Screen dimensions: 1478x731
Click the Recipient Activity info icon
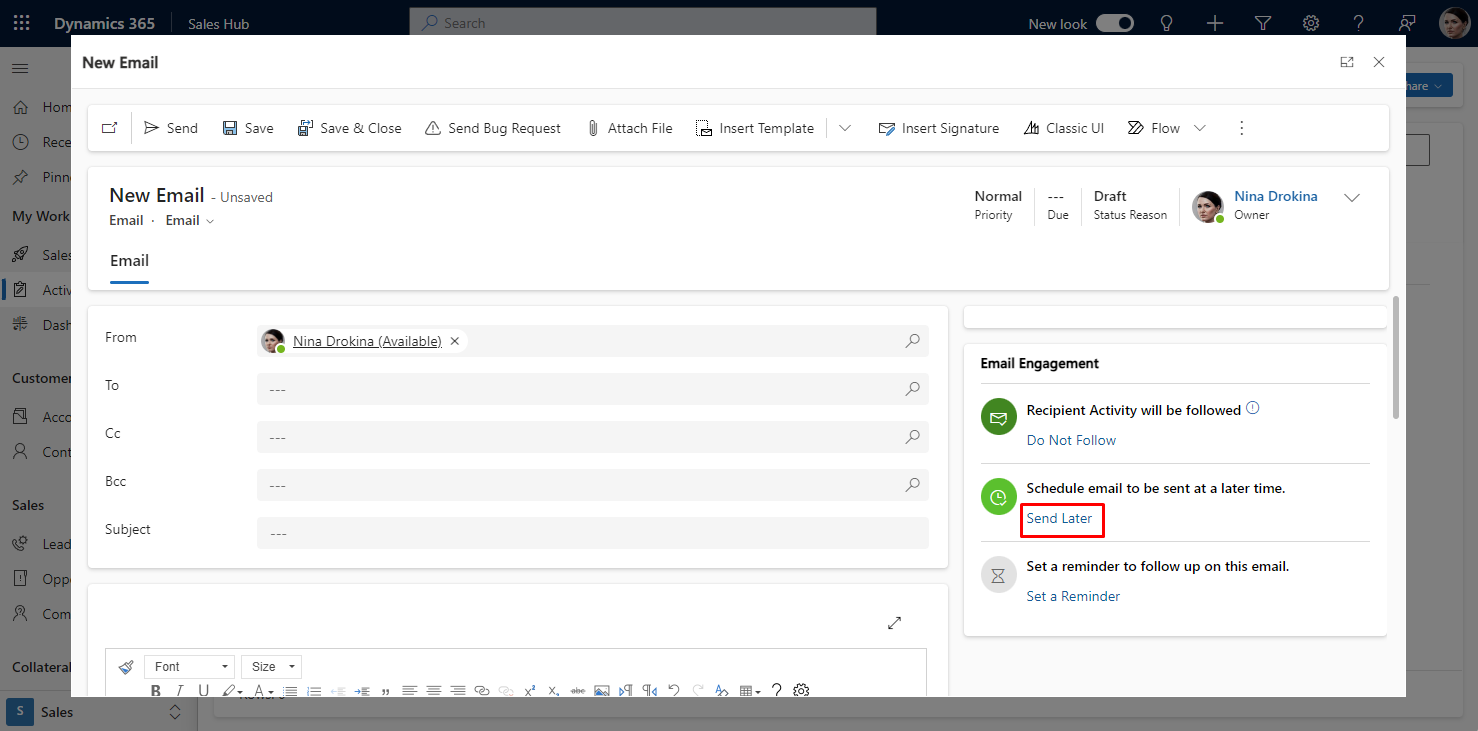[x=1253, y=408]
